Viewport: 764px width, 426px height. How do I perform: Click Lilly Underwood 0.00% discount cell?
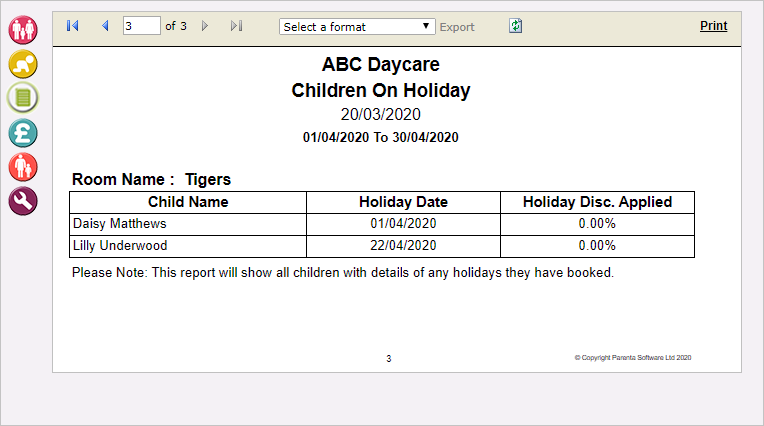coord(597,246)
